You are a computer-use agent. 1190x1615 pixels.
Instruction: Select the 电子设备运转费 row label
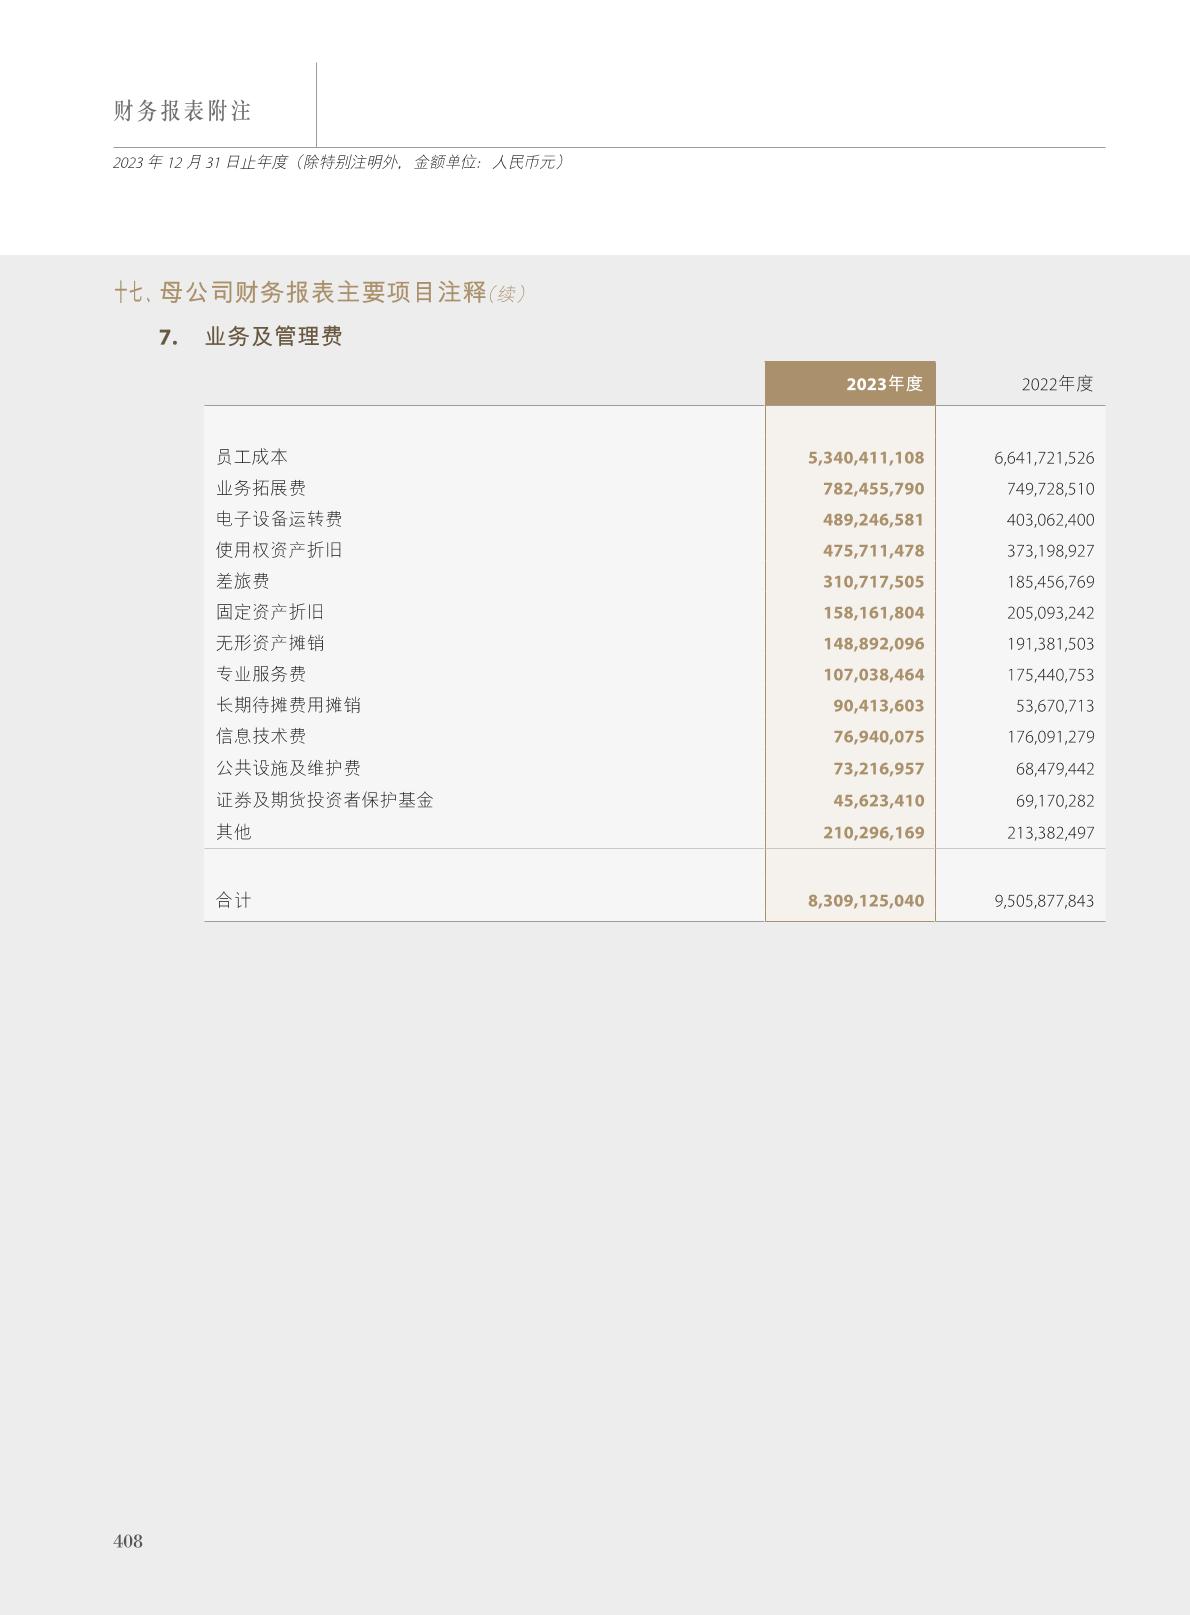pyautogui.click(x=279, y=519)
